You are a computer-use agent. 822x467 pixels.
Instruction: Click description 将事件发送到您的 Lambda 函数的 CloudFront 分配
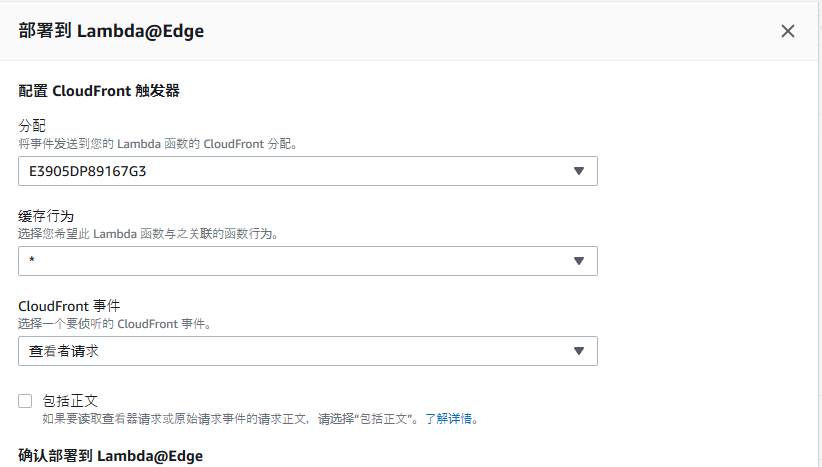click(158, 144)
